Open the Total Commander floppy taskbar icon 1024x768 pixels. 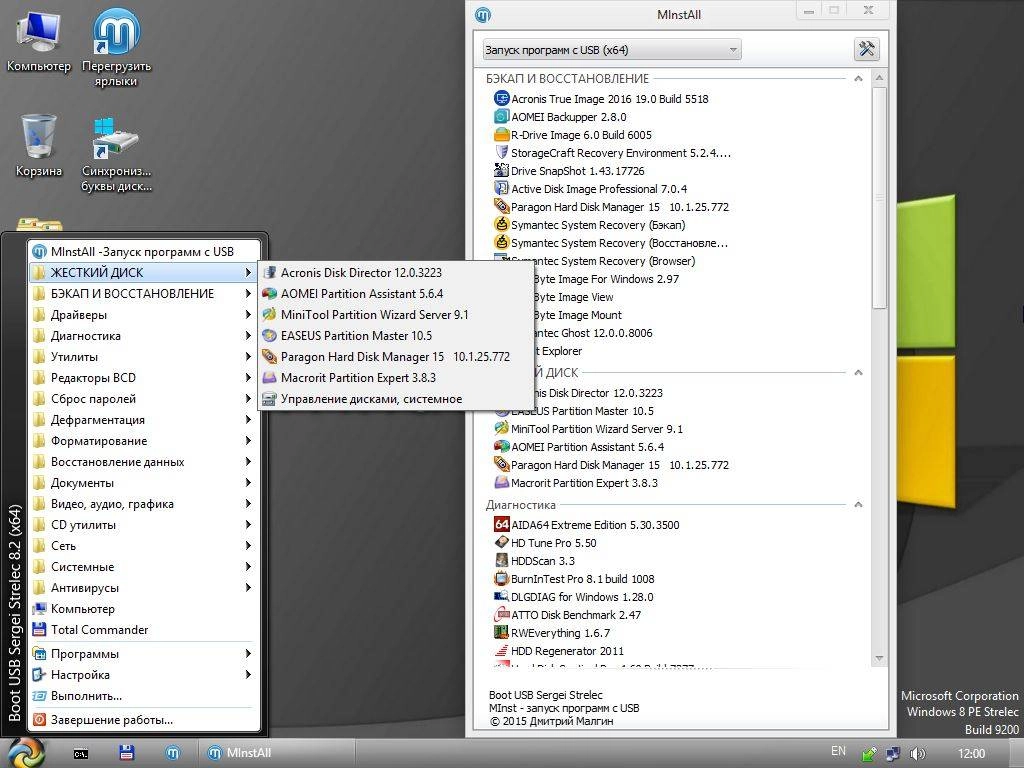pos(127,753)
